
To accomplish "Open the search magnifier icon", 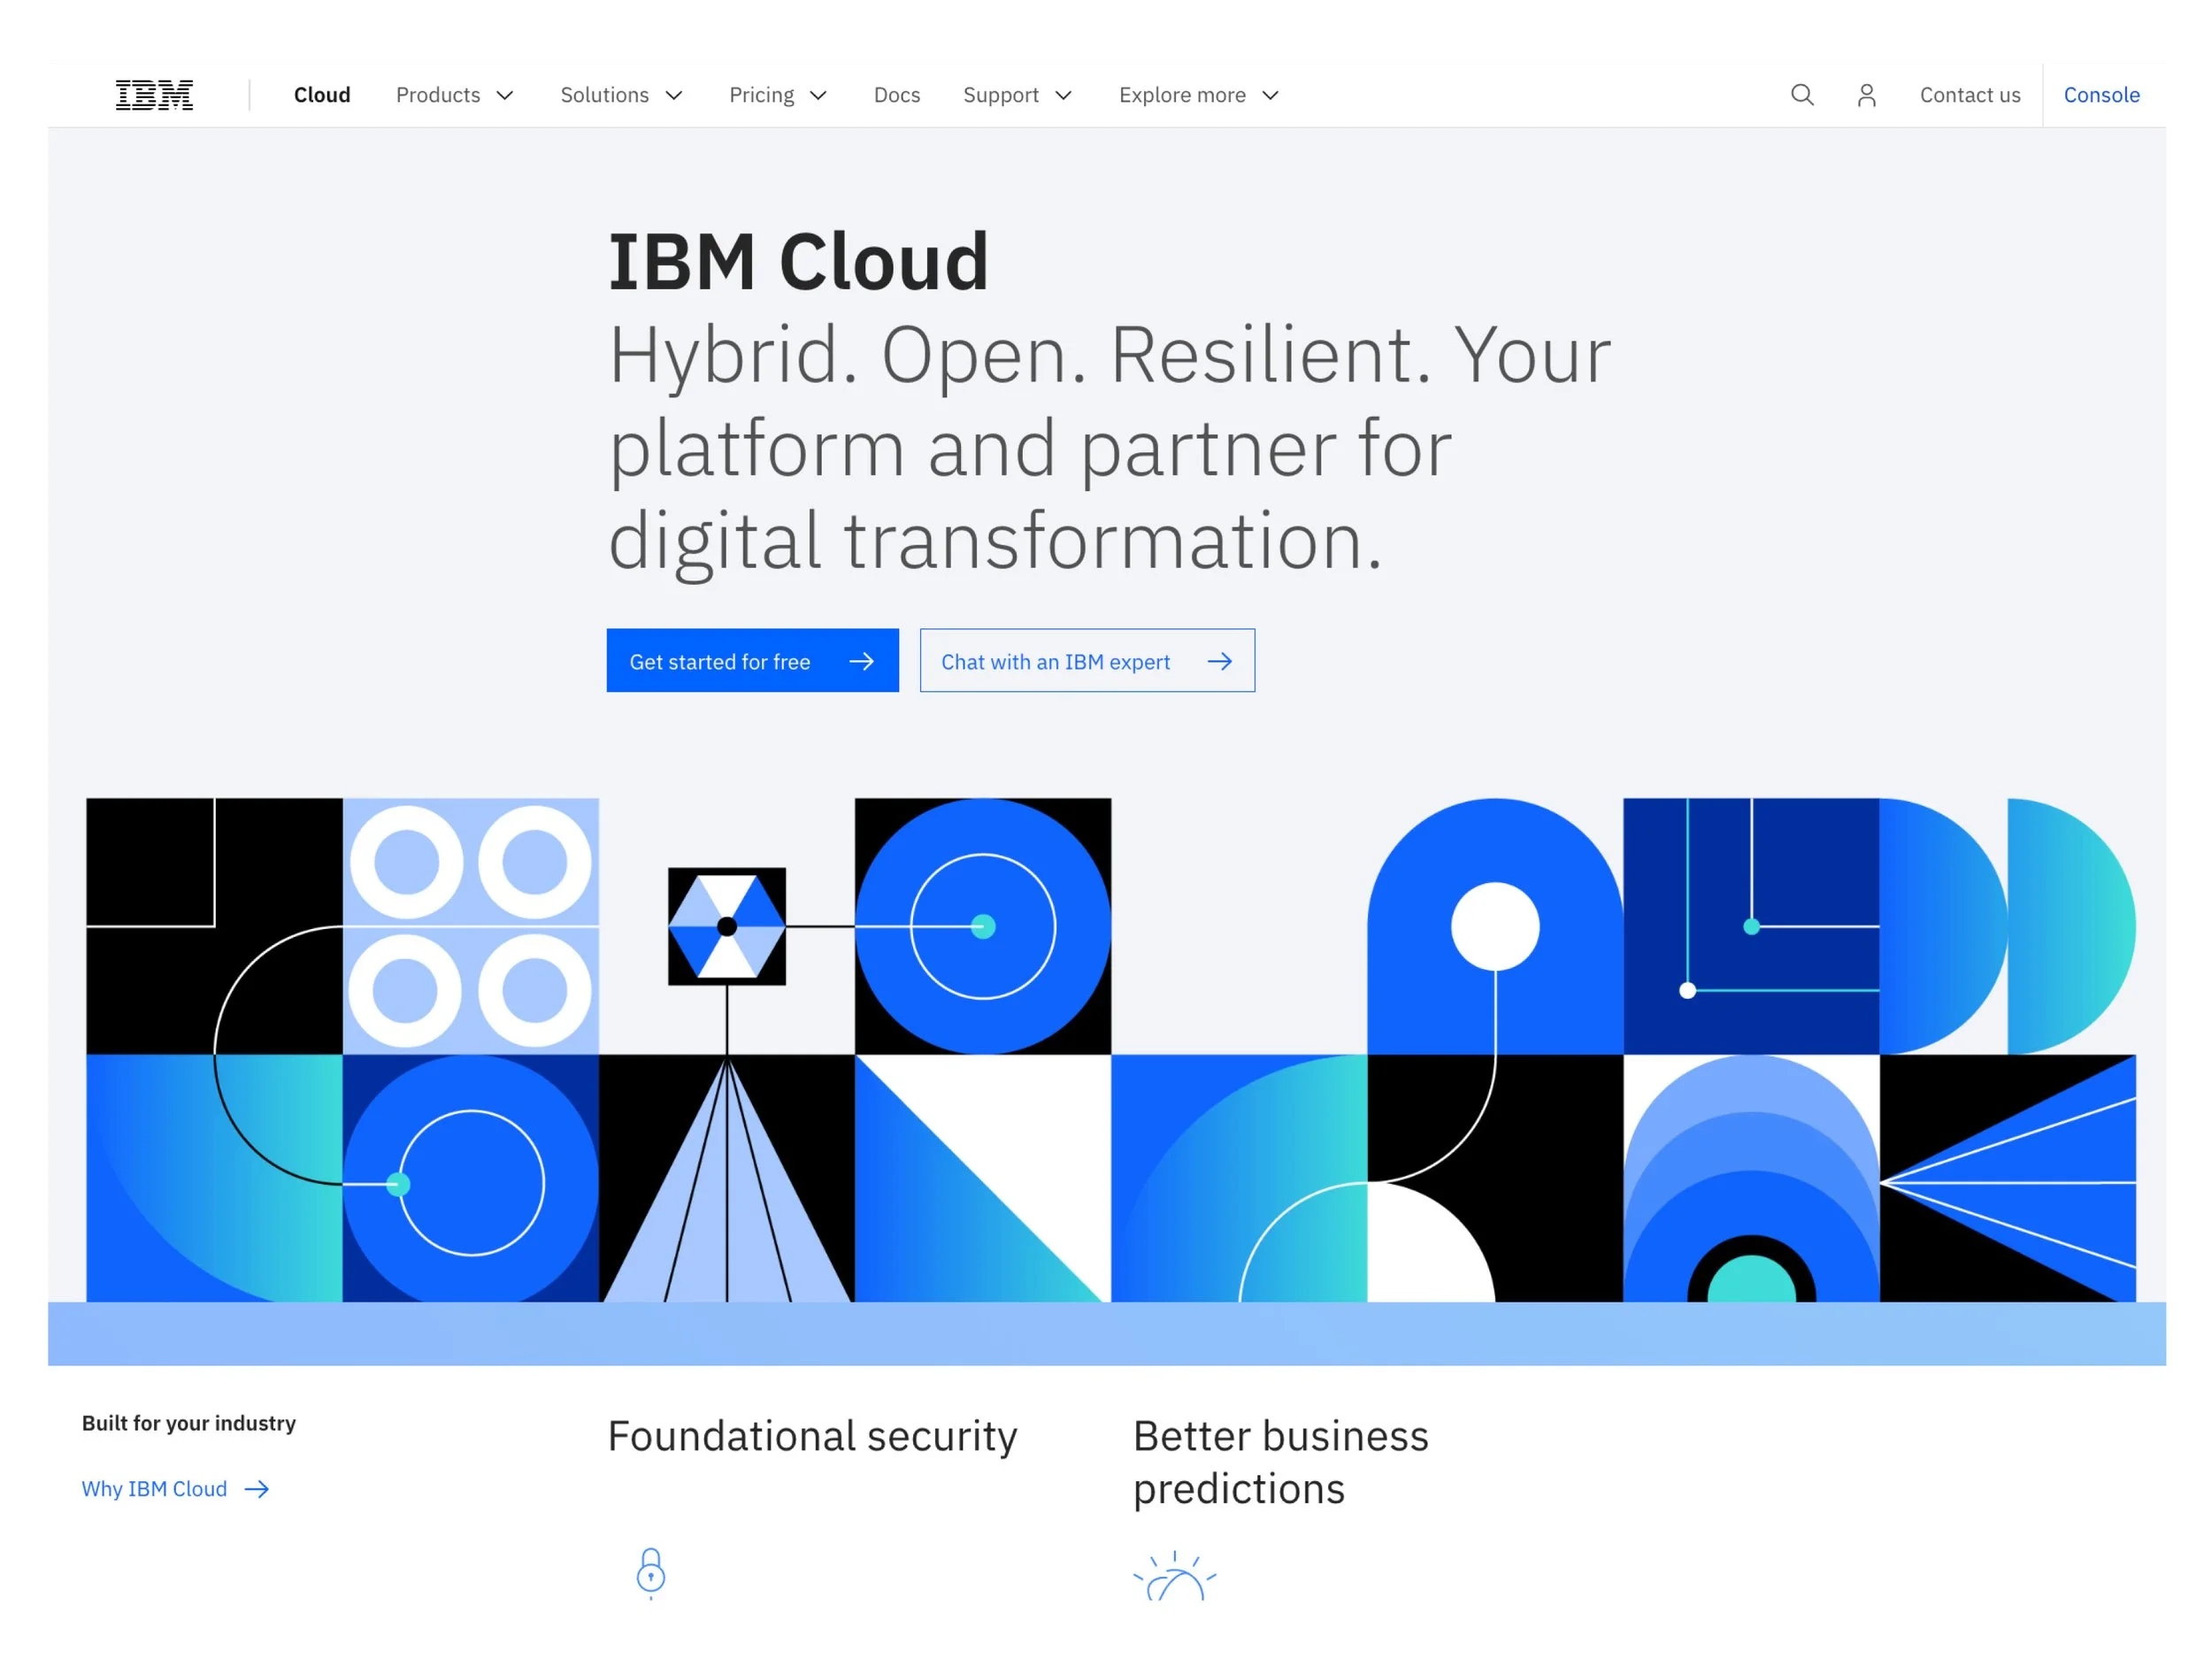I will (1802, 95).
